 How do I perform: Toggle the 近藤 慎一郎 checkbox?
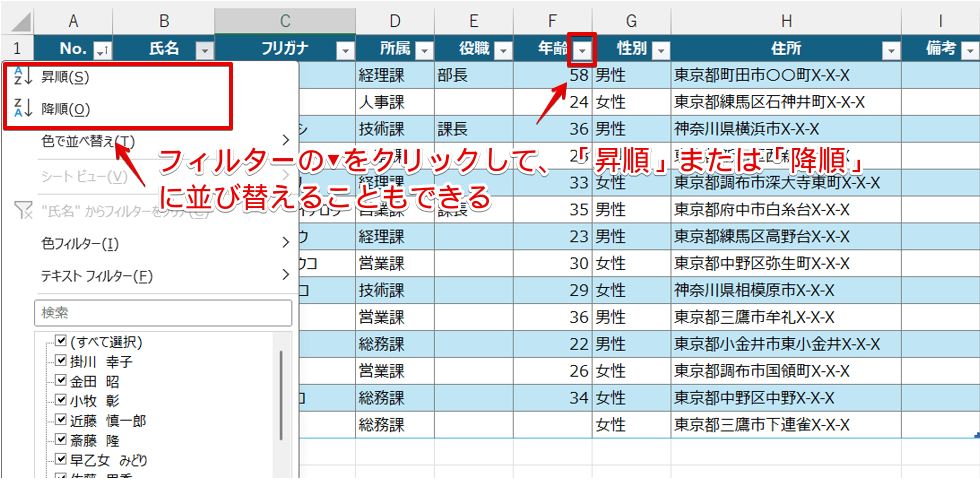[x=61, y=420]
